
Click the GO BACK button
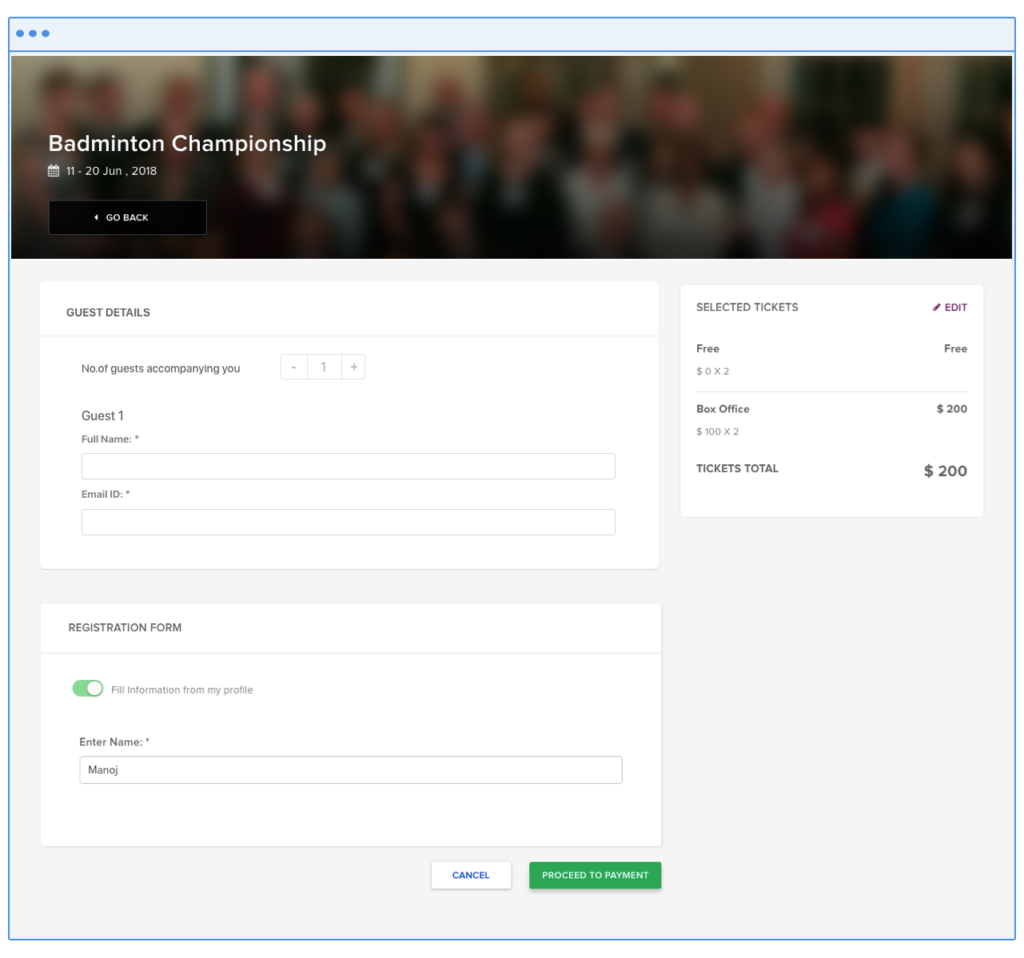(127, 217)
